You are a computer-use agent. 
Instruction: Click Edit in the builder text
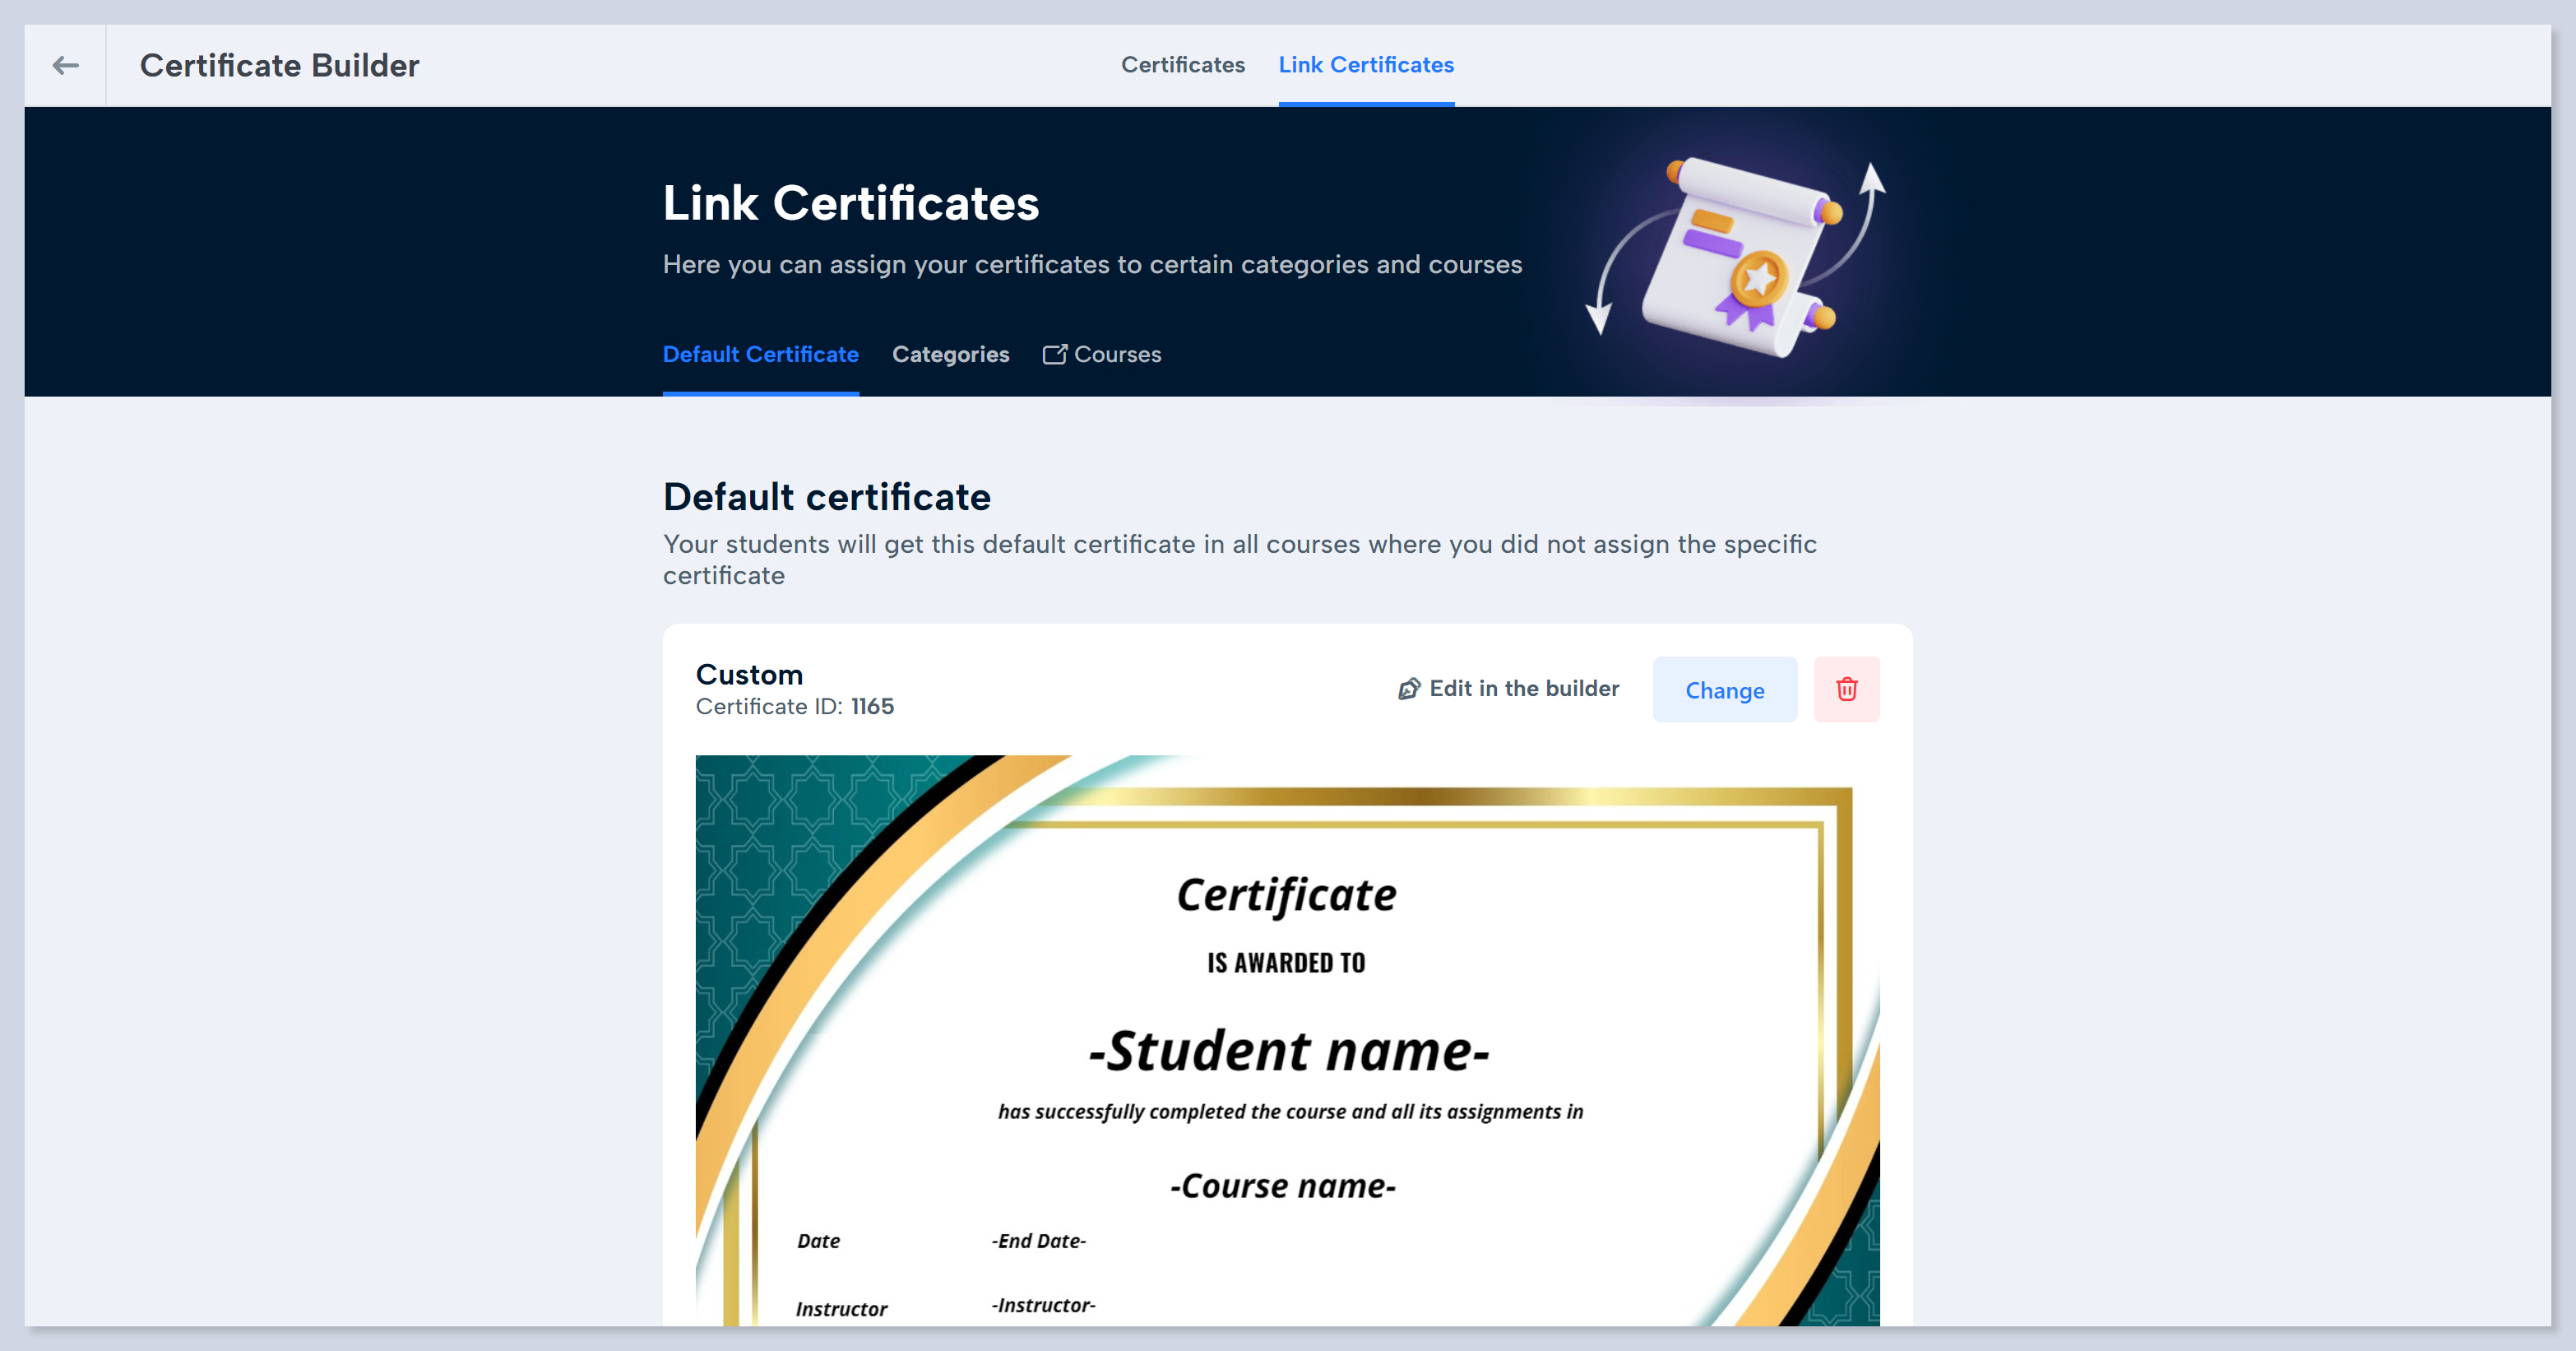click(x=1523, y=689)
